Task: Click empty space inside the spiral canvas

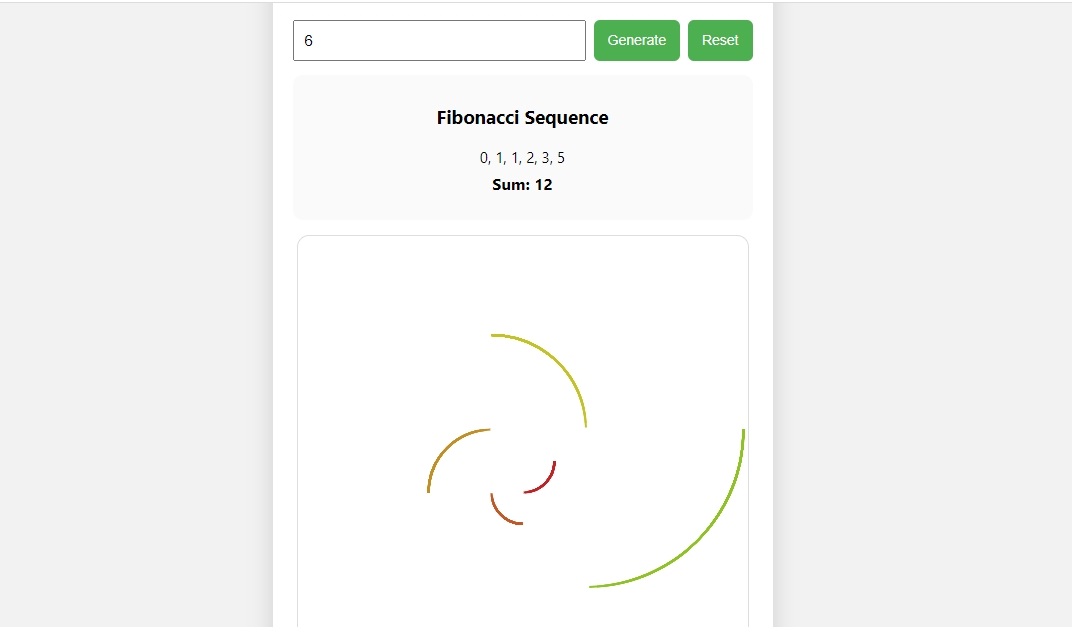Action: click(x=380, y=300)
